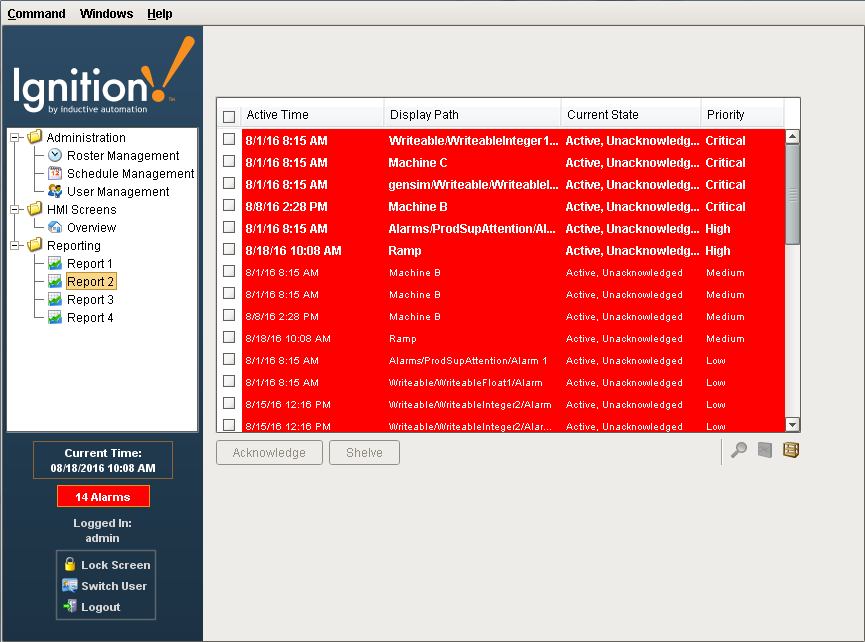The image size is (865, 642).
Task: View shelved alarms via shelf icon
Action: pos(790,450)
